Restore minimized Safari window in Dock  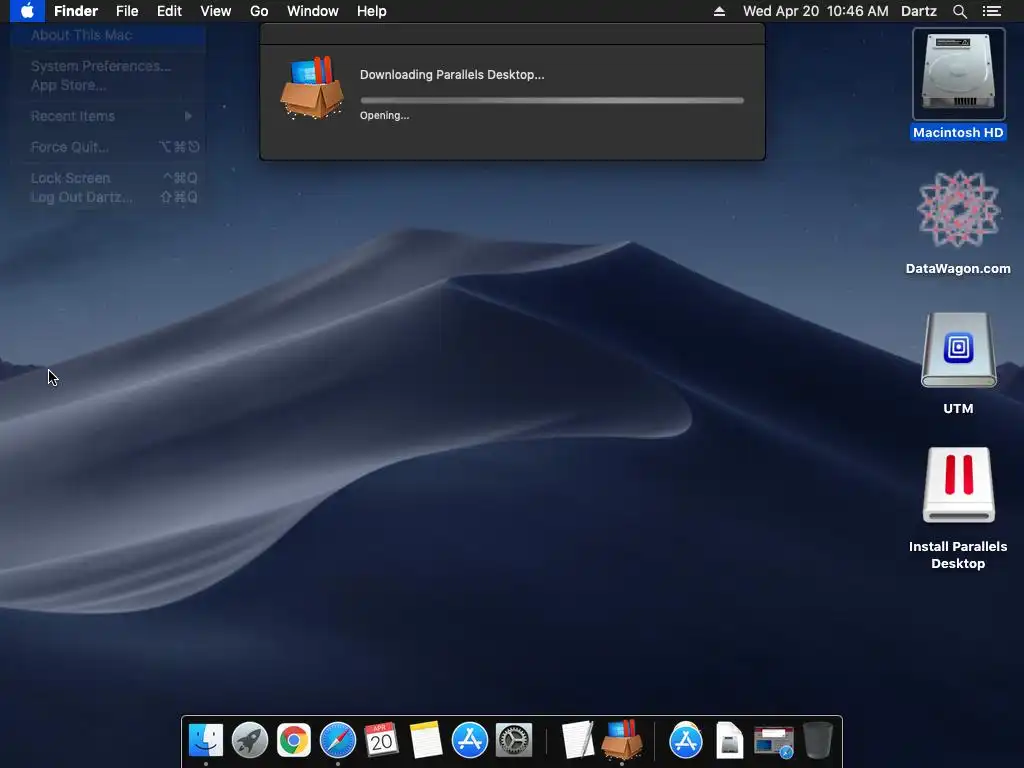click(774, 742)
